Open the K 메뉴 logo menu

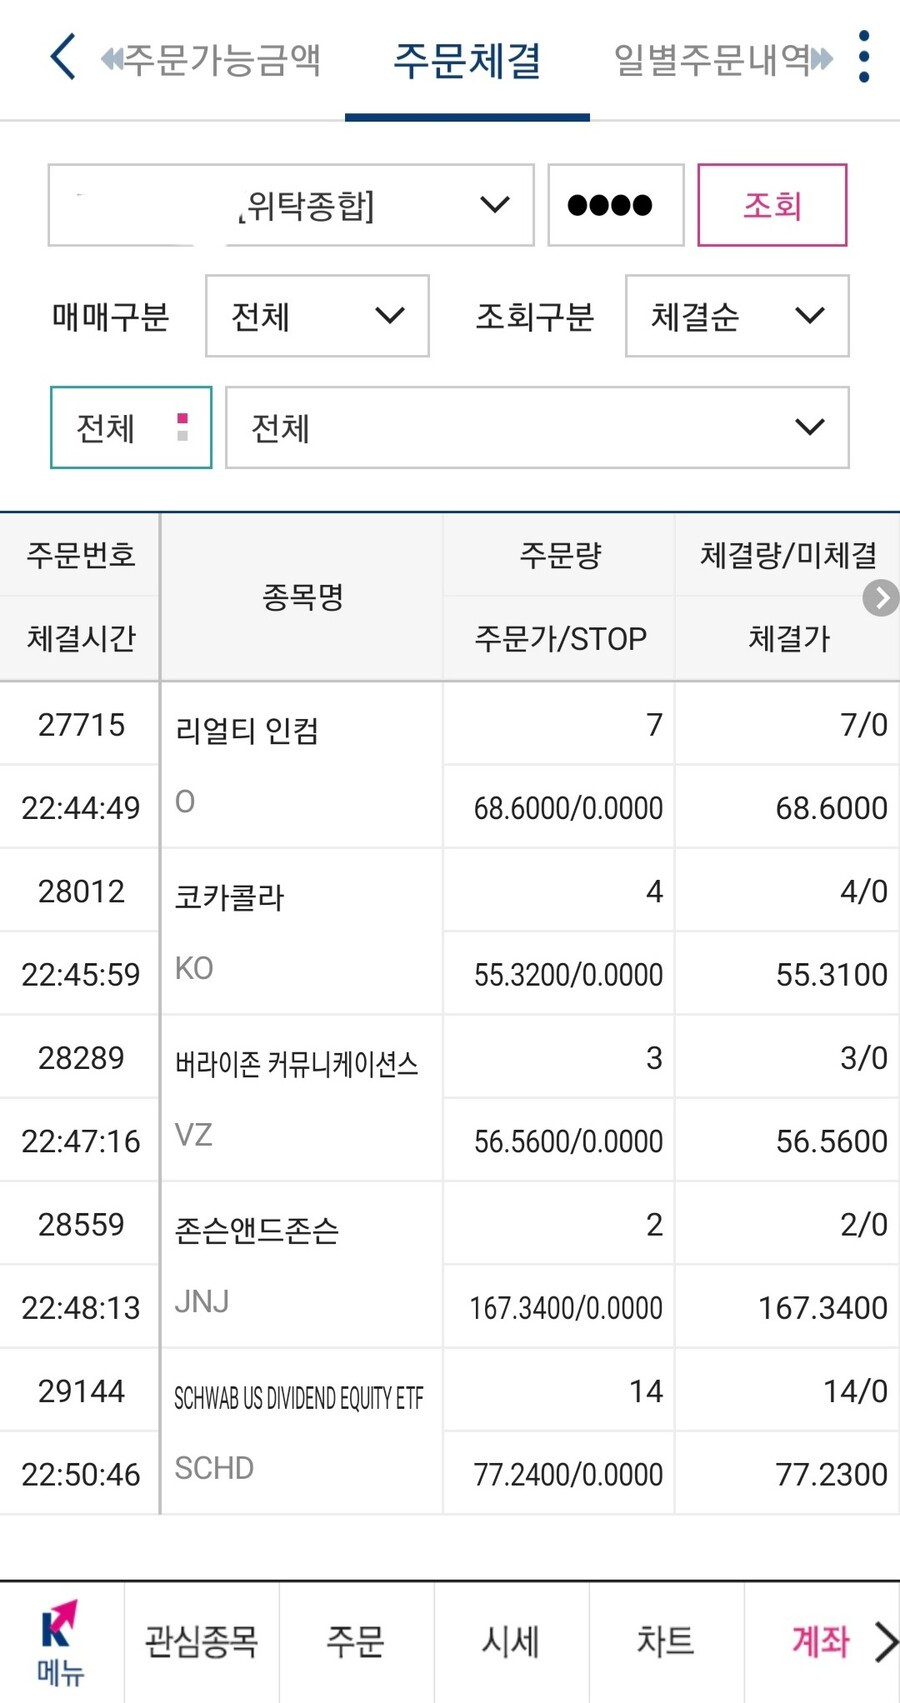[x=60, y=1643]
